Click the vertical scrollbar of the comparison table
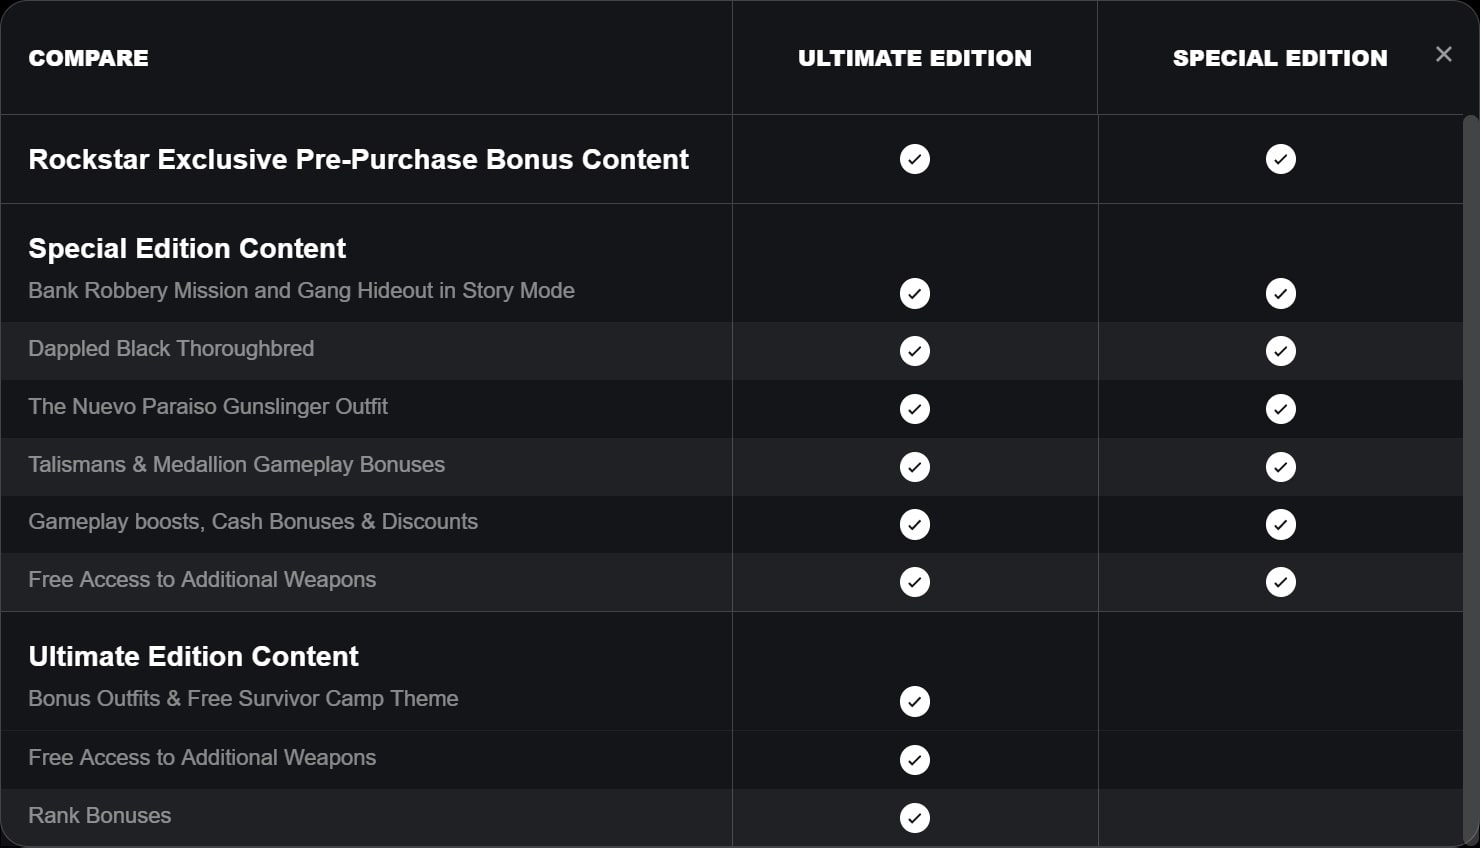1480x848 pixels. point(1470,480)
